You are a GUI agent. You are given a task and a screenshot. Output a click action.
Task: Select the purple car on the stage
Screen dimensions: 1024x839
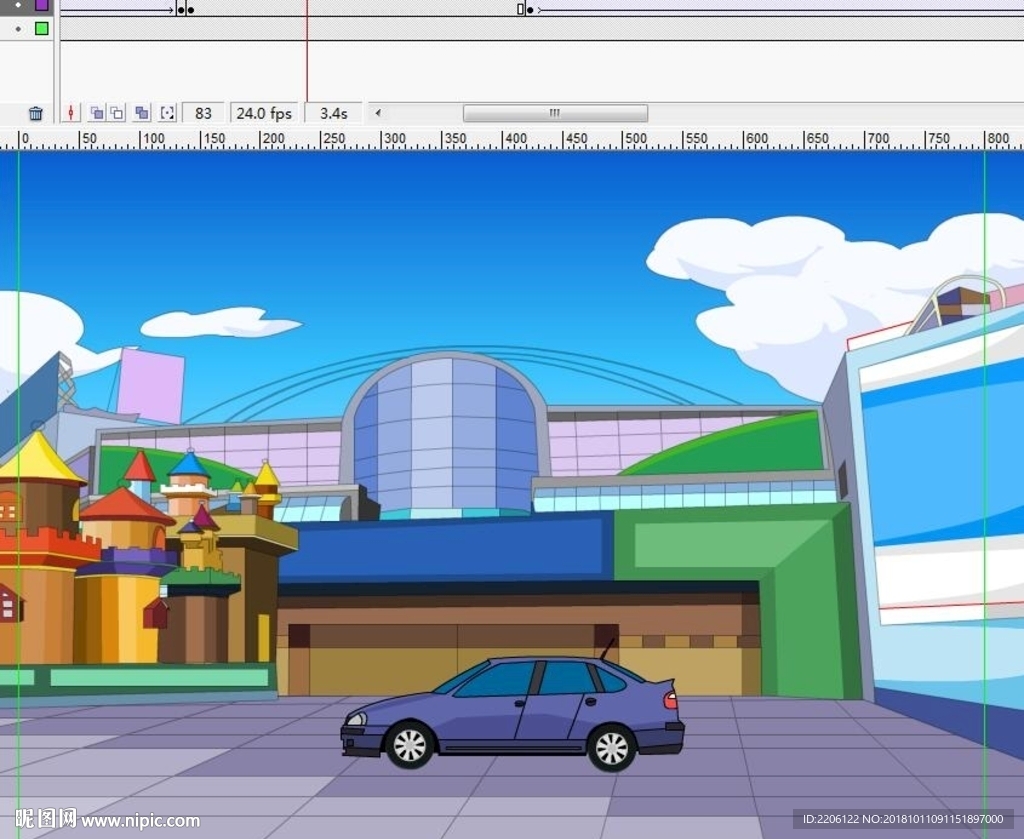click(513, 713)
